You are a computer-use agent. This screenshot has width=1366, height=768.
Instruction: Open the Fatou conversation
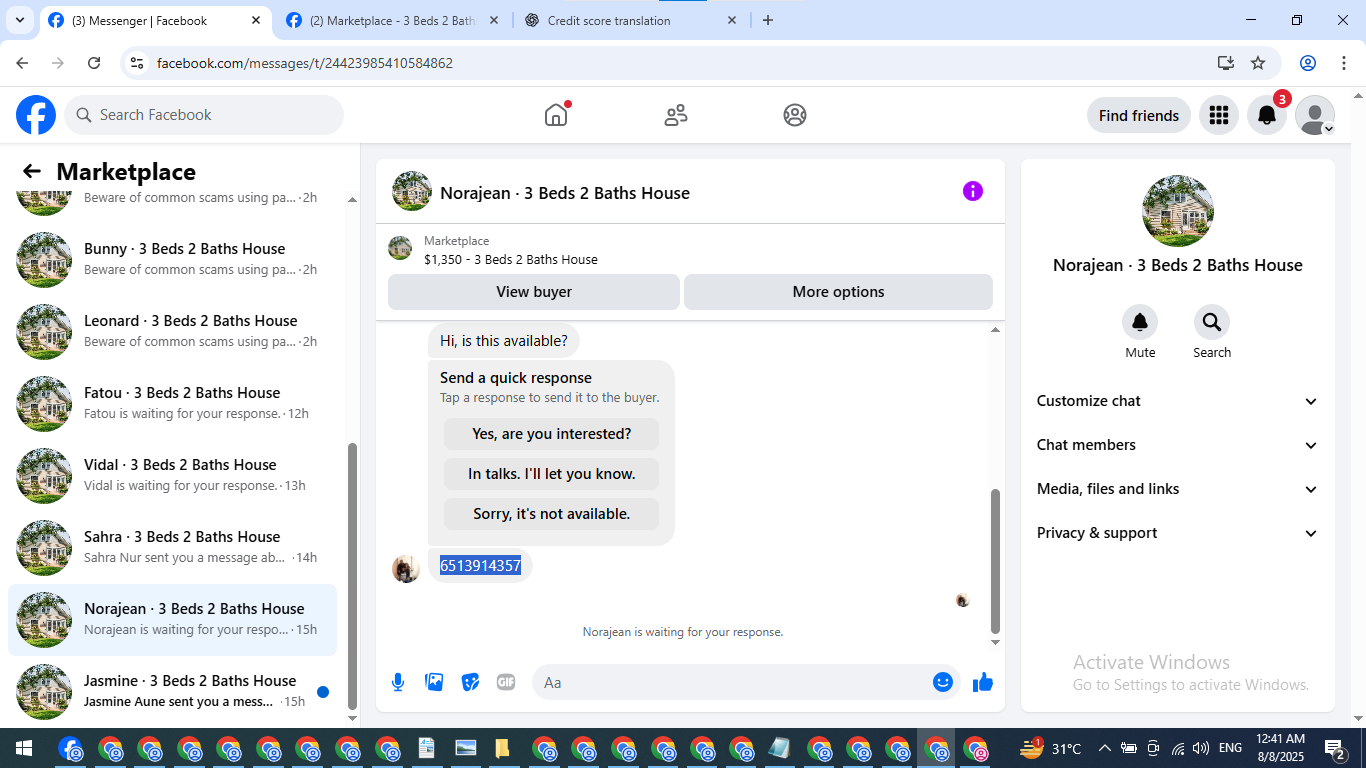(172, 403)
